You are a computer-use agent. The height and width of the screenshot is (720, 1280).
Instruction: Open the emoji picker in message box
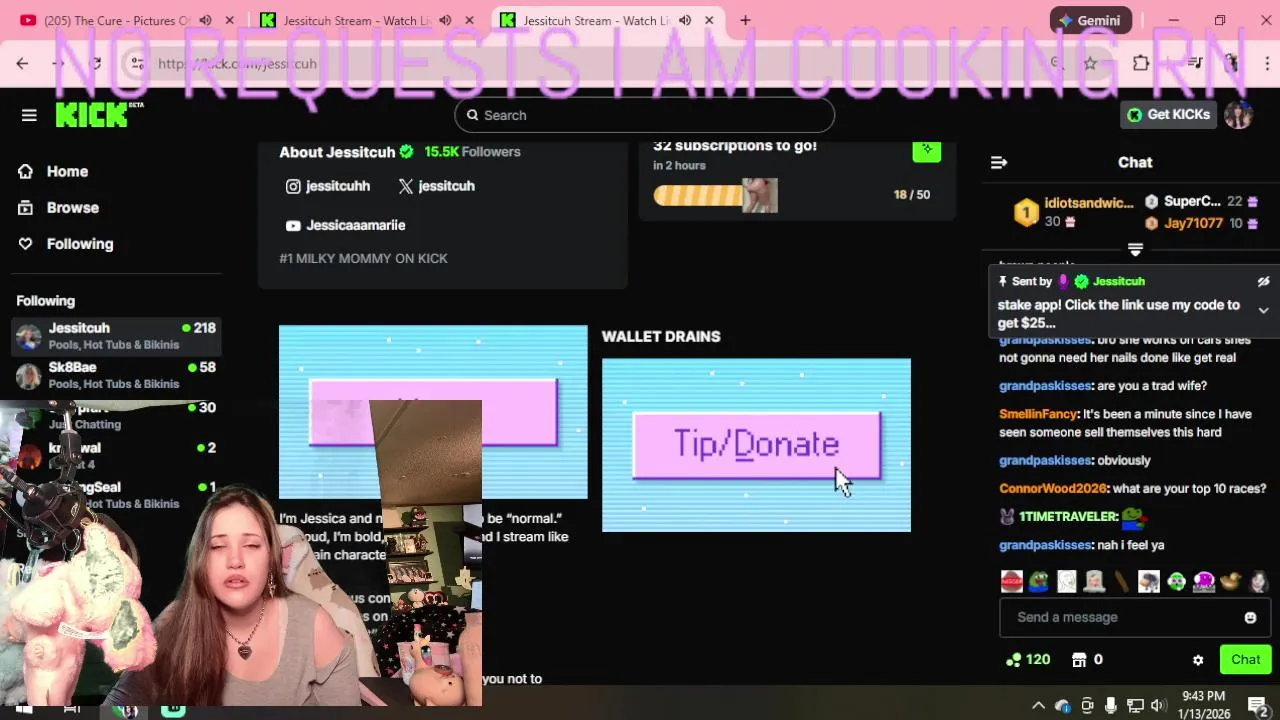click(1250, 617)
